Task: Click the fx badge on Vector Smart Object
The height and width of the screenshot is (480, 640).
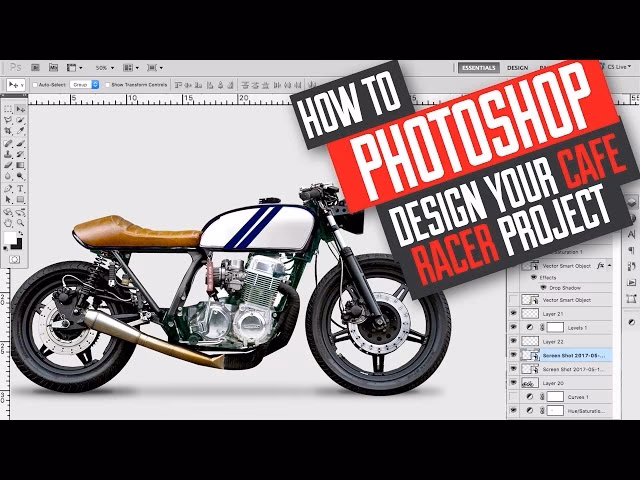Action: (x=600, y=266)
